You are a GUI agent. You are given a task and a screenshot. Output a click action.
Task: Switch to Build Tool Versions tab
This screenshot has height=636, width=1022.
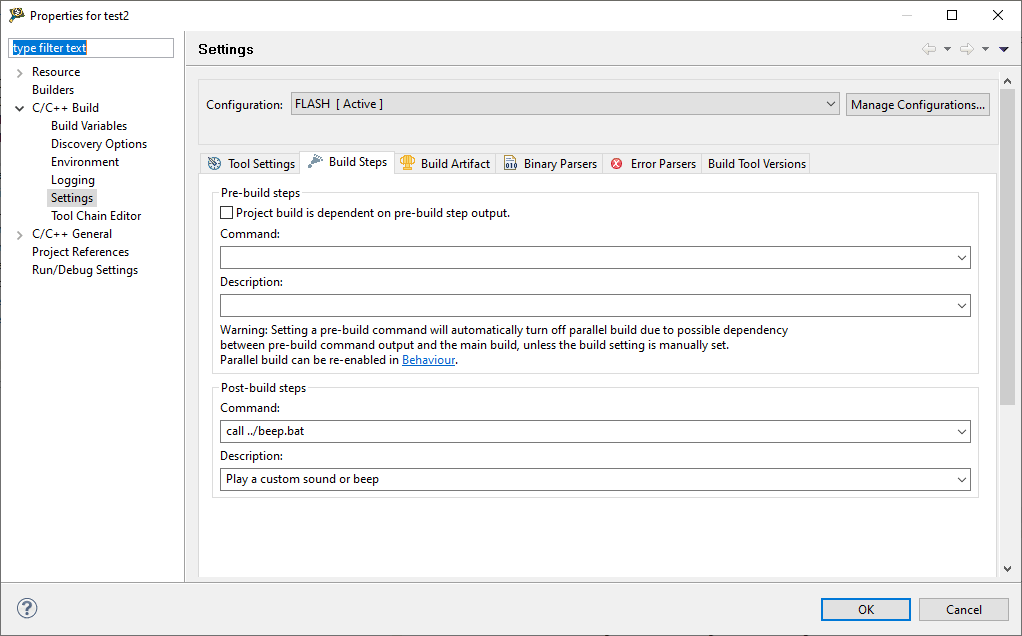[756, 164]
